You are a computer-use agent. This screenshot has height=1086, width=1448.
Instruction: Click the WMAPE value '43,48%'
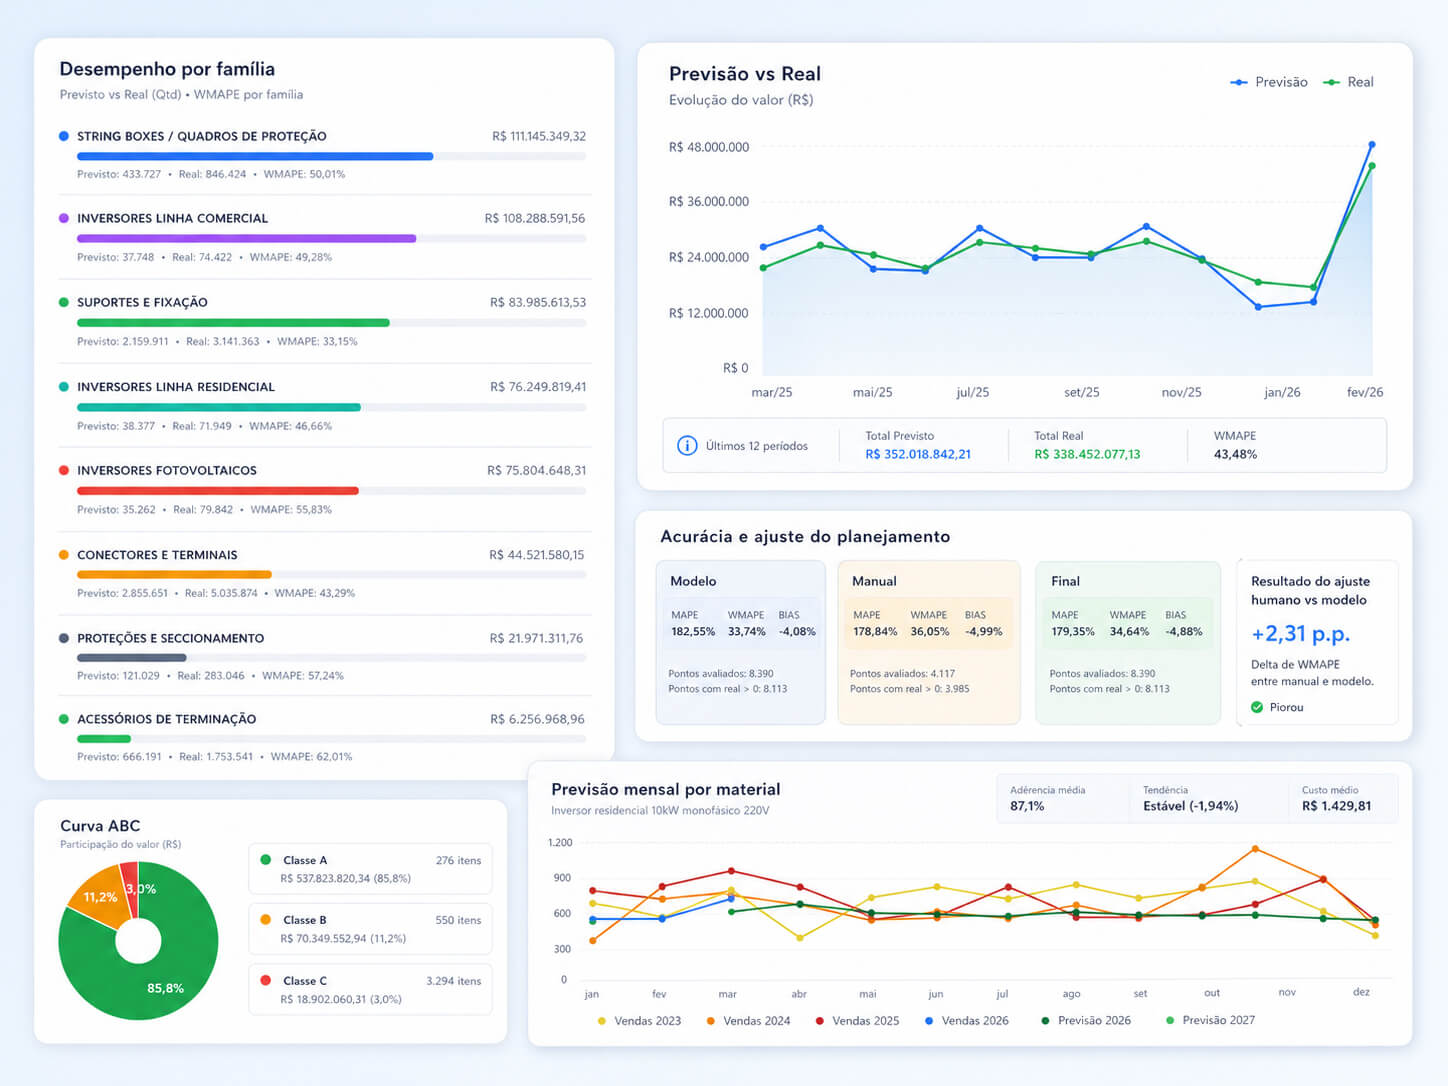click(x=1235, y=454)
